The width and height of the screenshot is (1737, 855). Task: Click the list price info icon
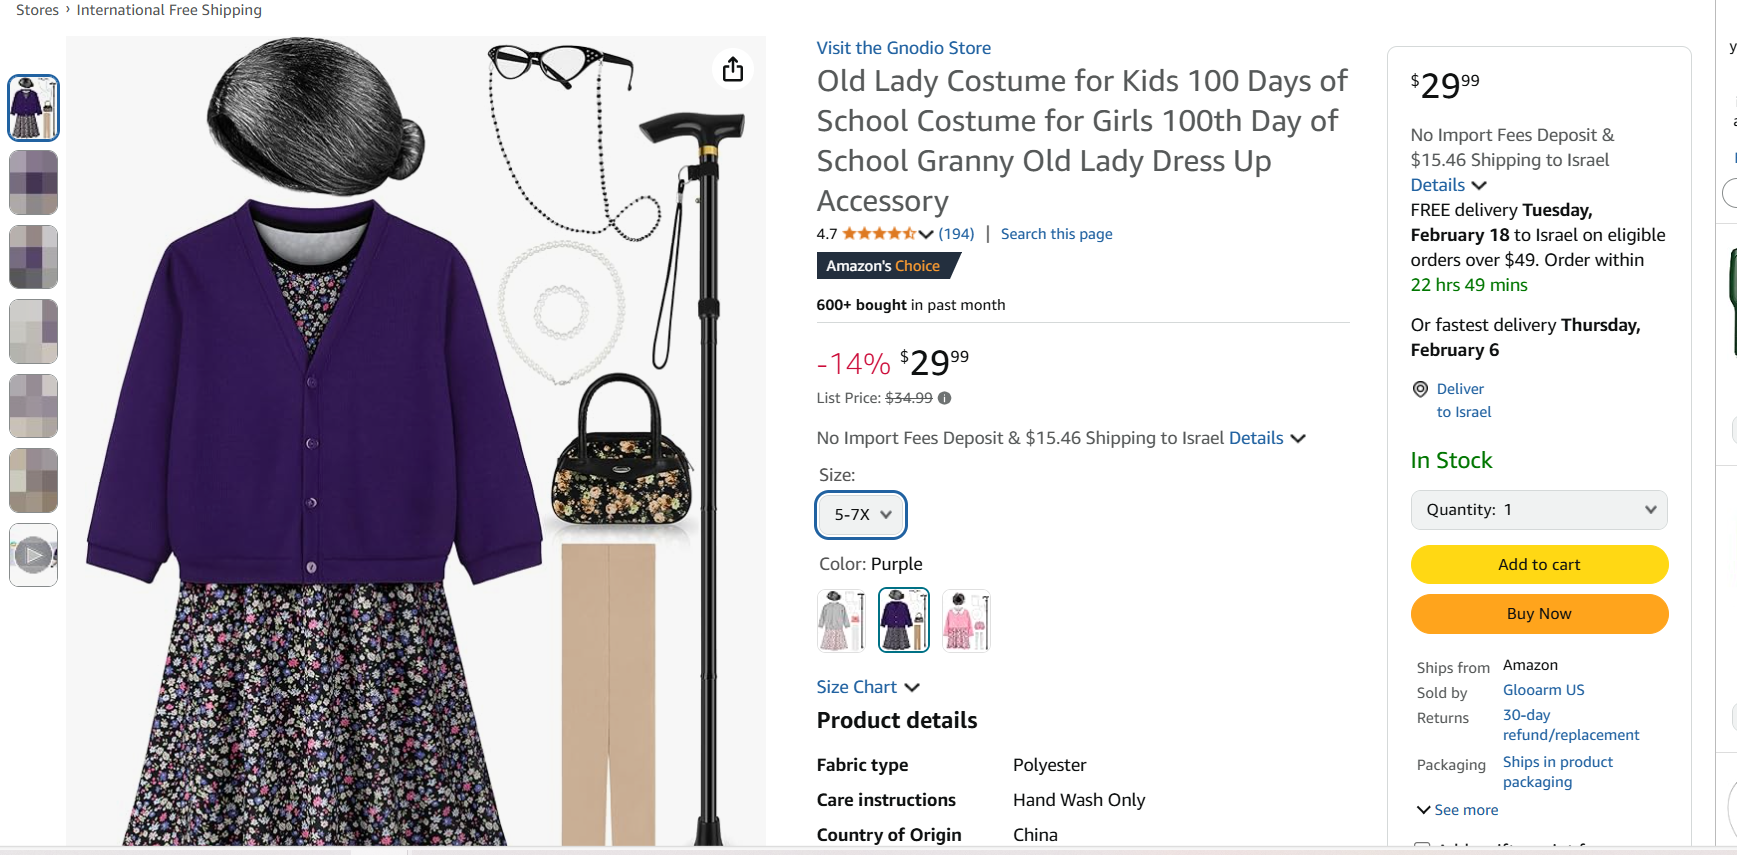point(945,398)
